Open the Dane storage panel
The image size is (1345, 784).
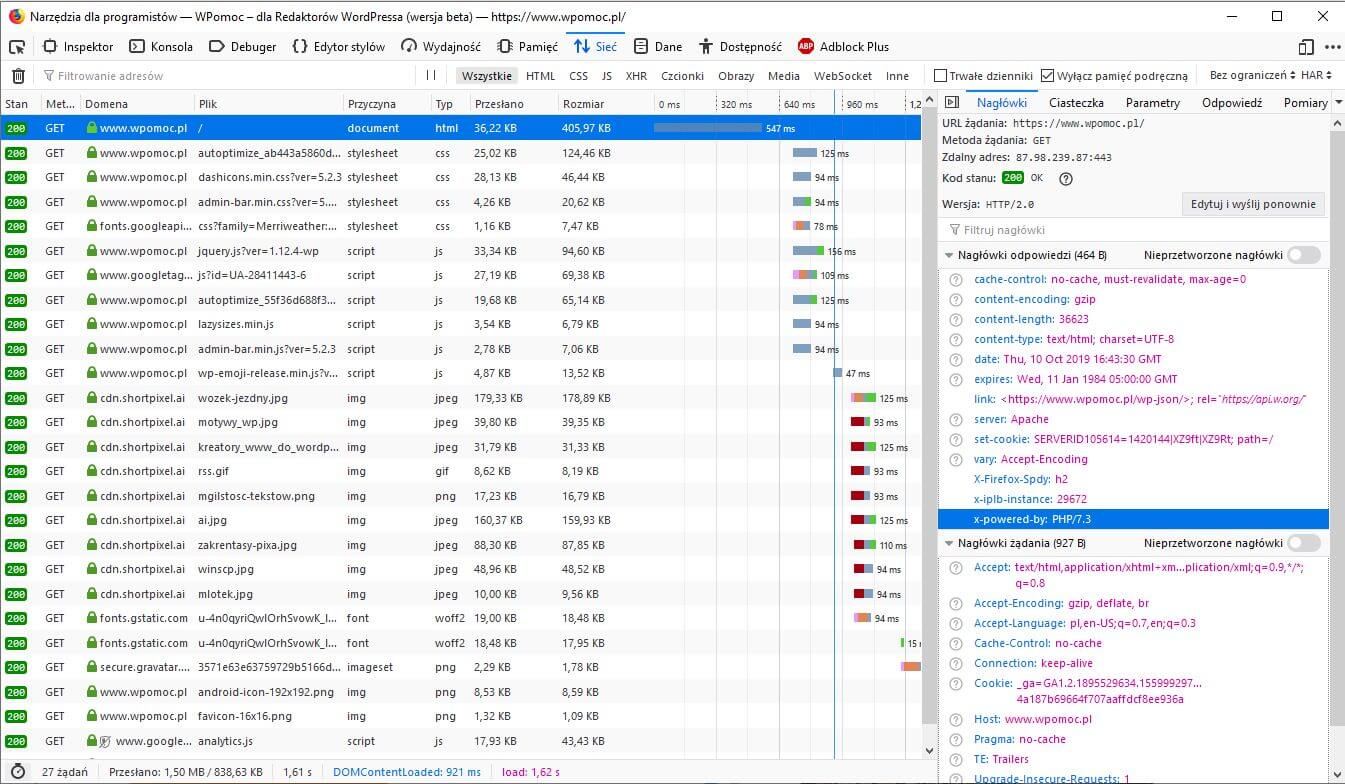point(657,47)
